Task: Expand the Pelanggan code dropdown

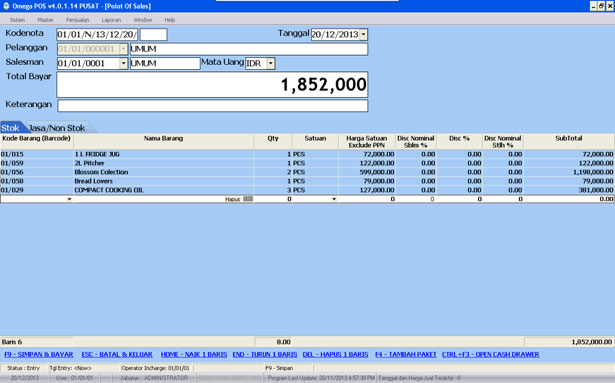Action: click(124, 49)
